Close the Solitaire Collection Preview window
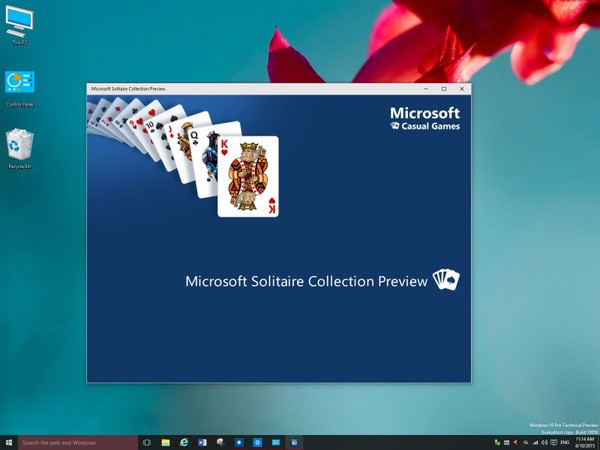This screenshot has width=600, height=450. pyautogui.click(x=462, y=89)
